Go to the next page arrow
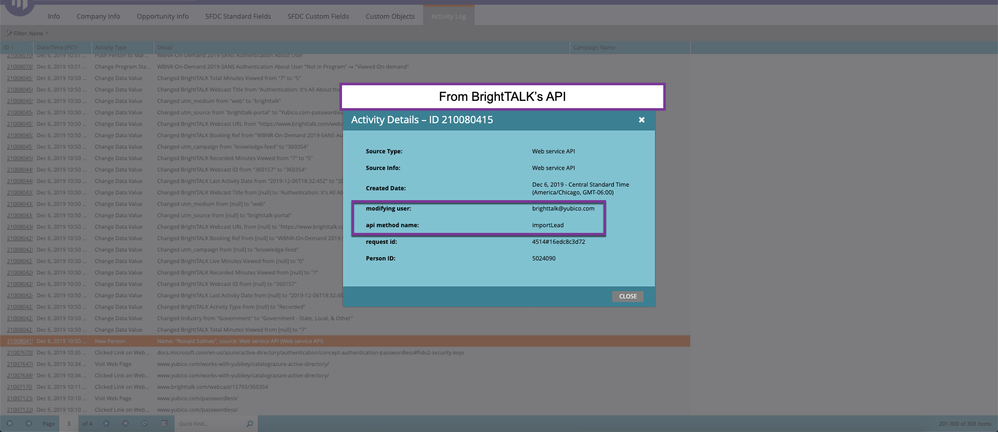This screenshot has width=998, height=432. (x=106, y=424)
